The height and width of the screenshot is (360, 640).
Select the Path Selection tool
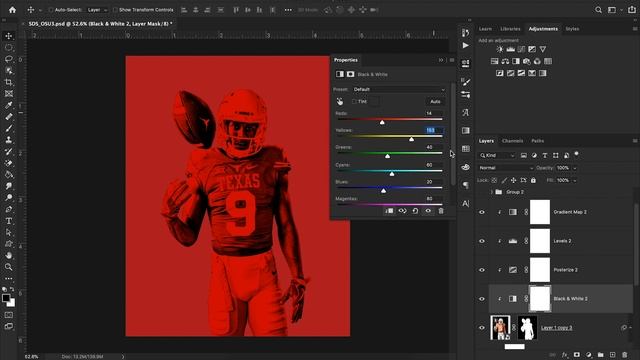pos(9,232)
